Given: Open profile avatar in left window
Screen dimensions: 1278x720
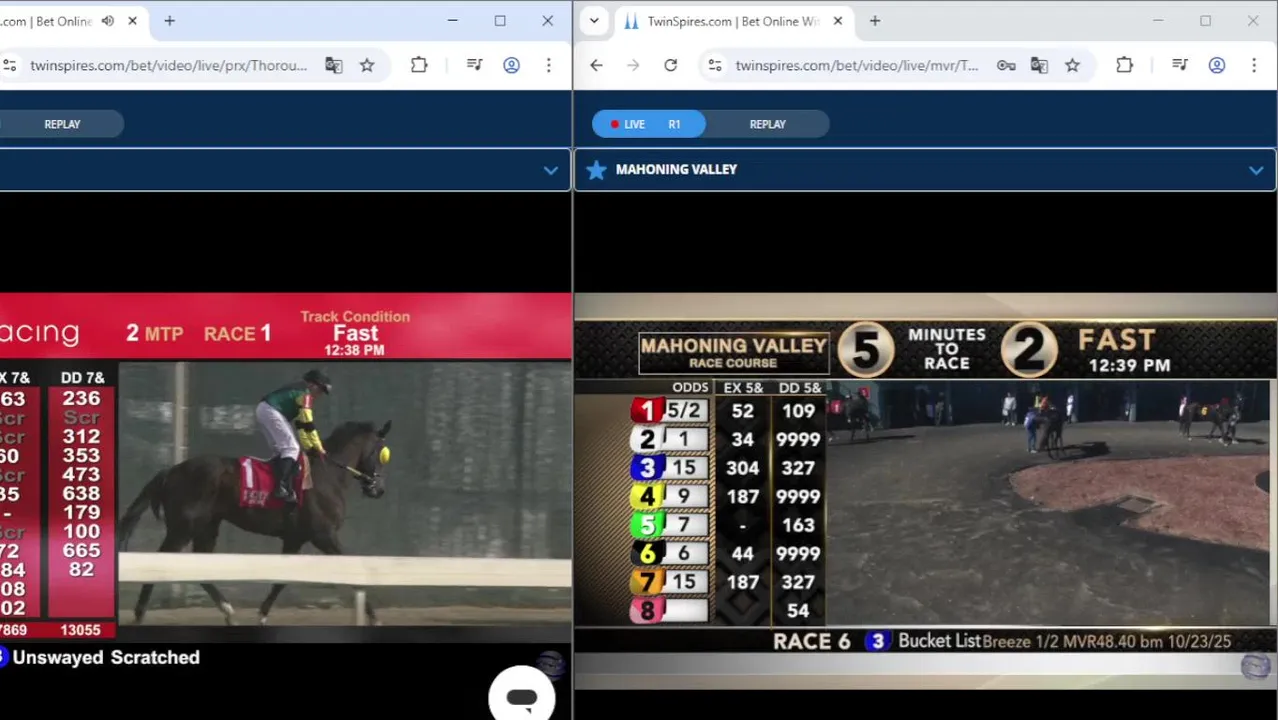Looking at the screenshot, I should (x=511, y=65).
